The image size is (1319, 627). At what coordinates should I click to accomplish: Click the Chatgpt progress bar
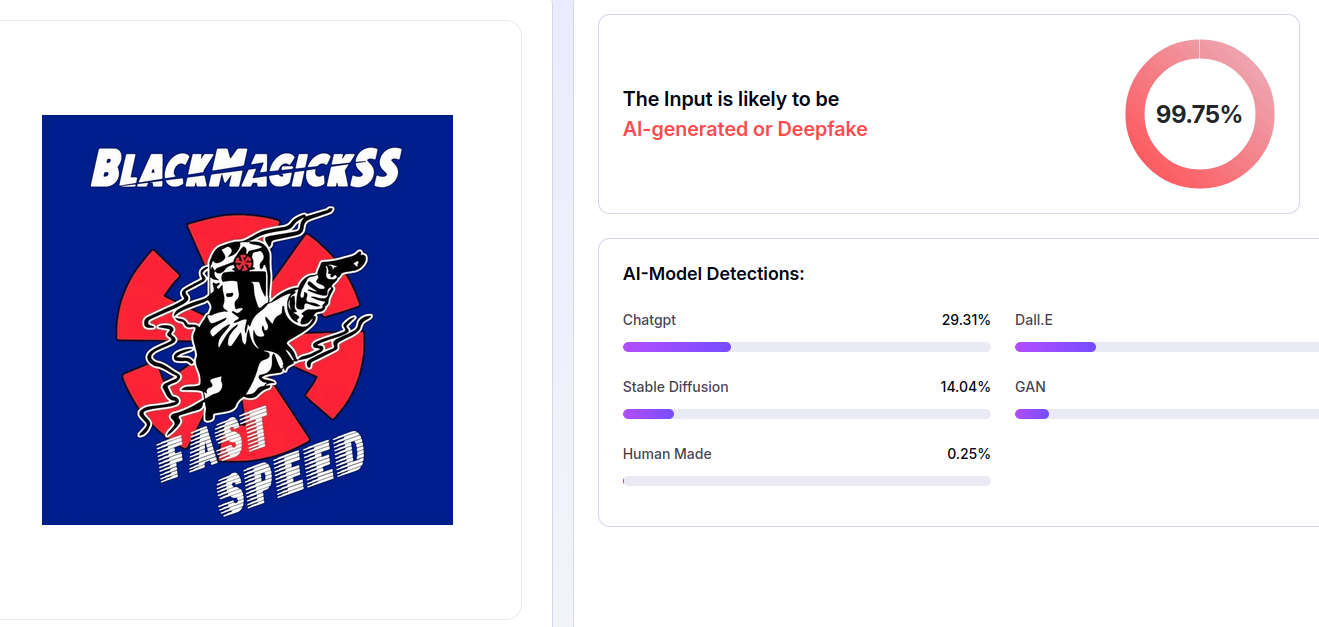pyautogui.click(x=806, y=347)
